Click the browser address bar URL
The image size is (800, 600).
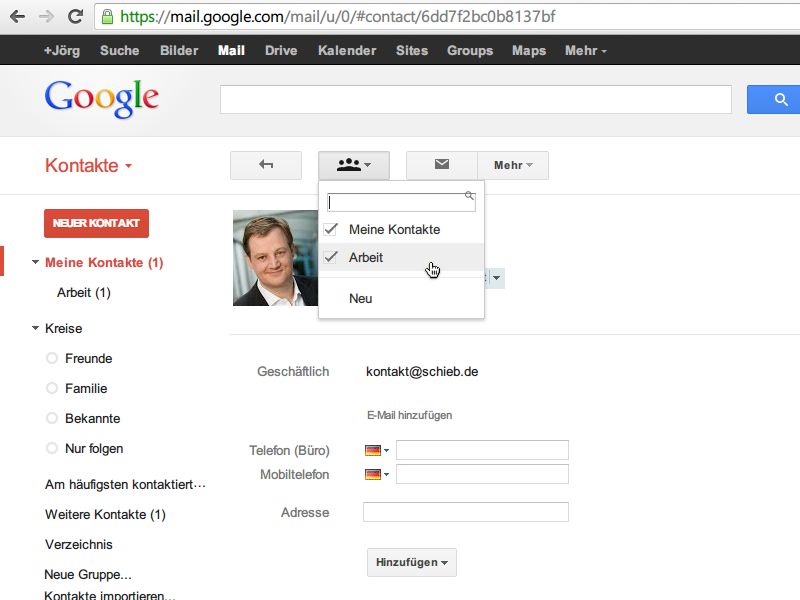coord(338,17)
